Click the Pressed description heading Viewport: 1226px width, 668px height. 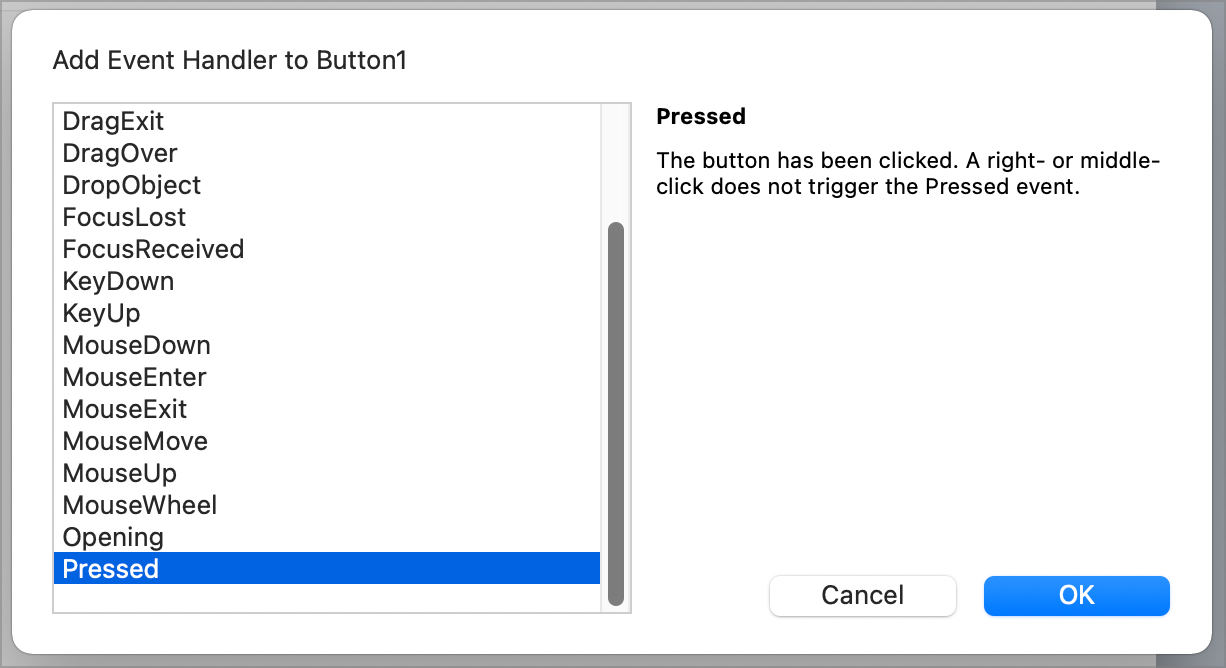click(701, 116)
